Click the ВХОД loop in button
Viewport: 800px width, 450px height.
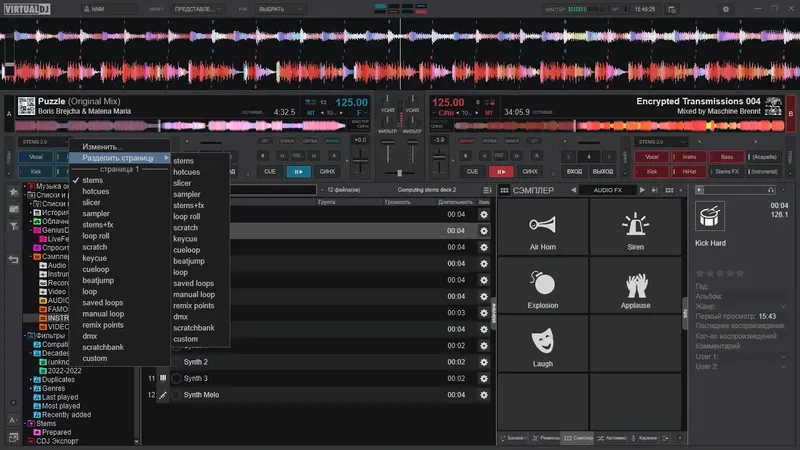(x=574, y=171)
